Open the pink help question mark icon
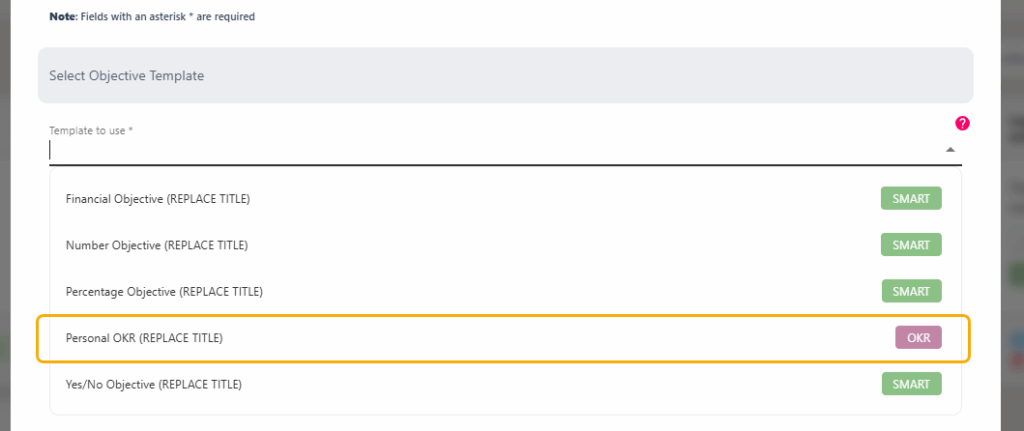1024x431 pixels. pos(962,123)
